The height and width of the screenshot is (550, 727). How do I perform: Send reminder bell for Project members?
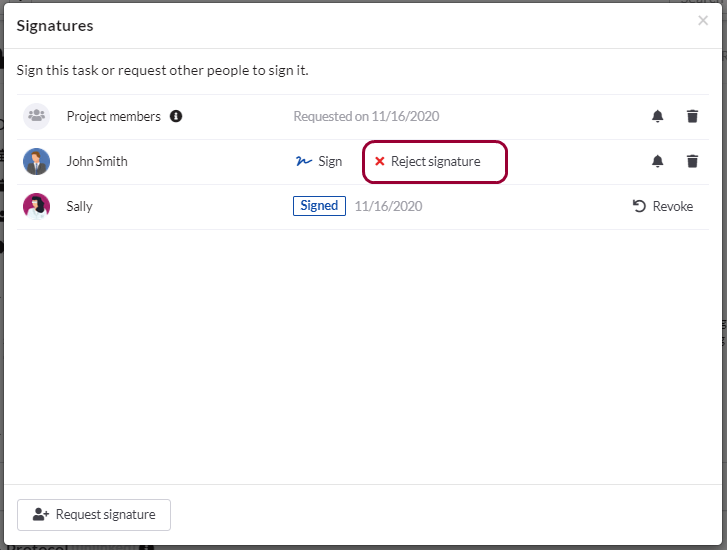[x=657, y=116]
